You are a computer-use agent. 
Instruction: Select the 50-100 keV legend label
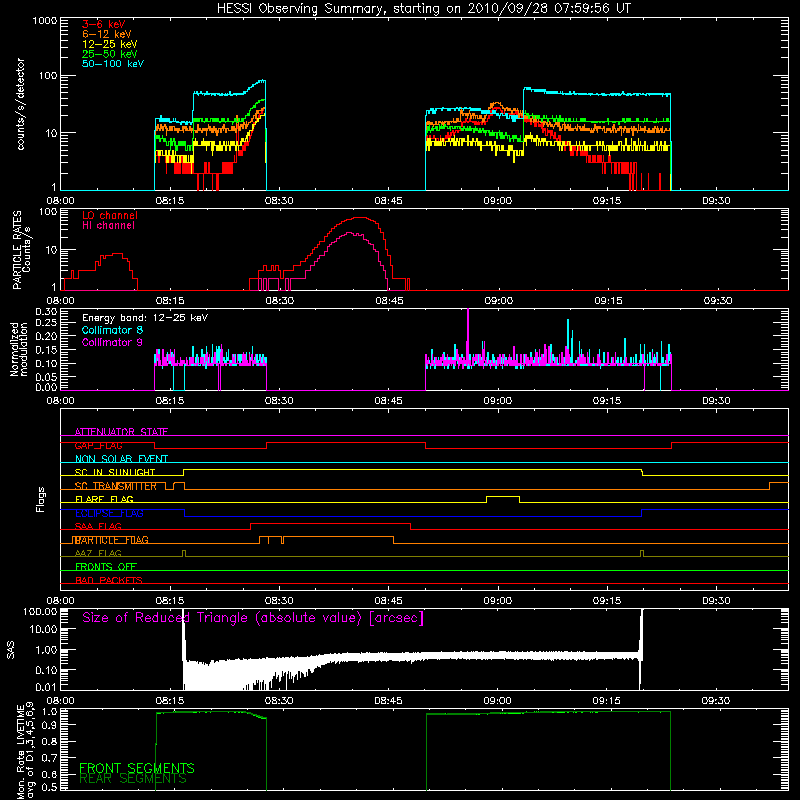[x=113, y=64]
